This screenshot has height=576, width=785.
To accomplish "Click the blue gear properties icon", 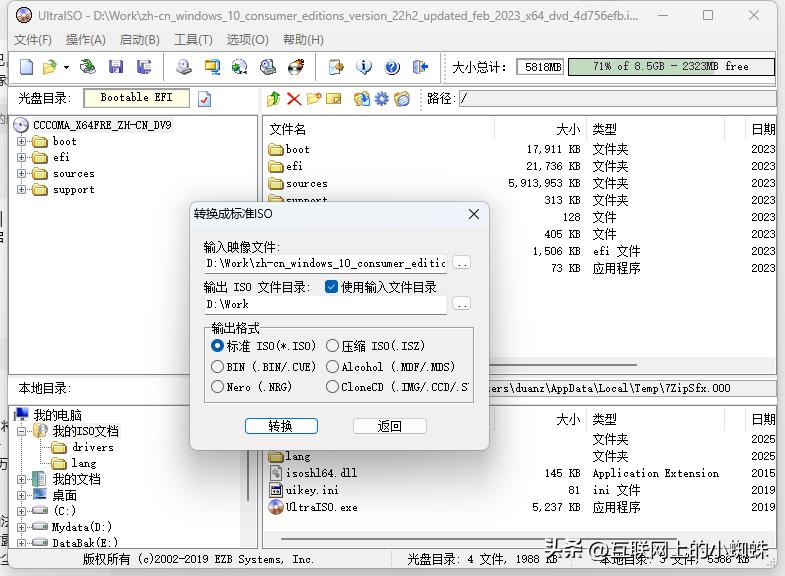I will click(381, 99).
